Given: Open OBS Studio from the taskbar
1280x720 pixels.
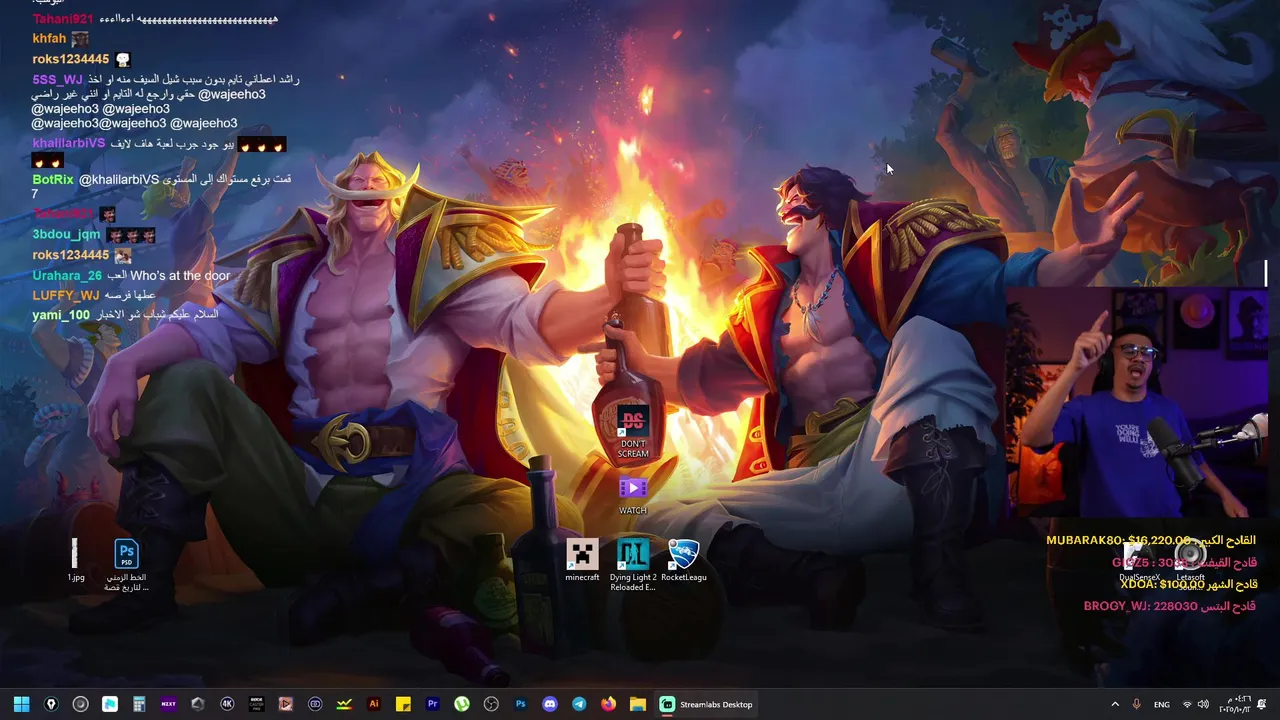Looking at the screenshot, I should (x=491, y=704).
